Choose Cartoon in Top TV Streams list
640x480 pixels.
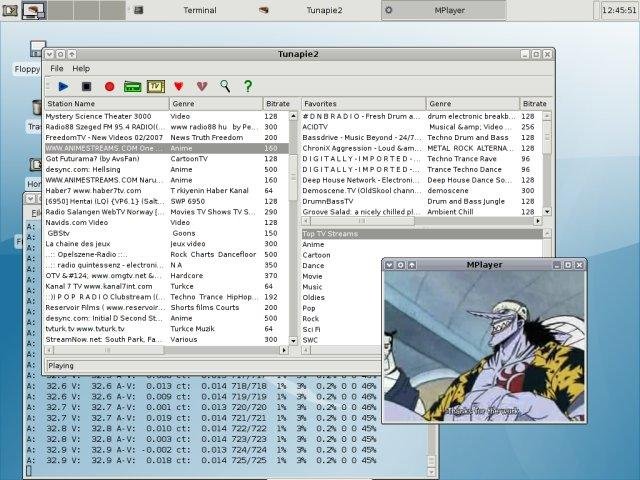[x=315, y=255]
